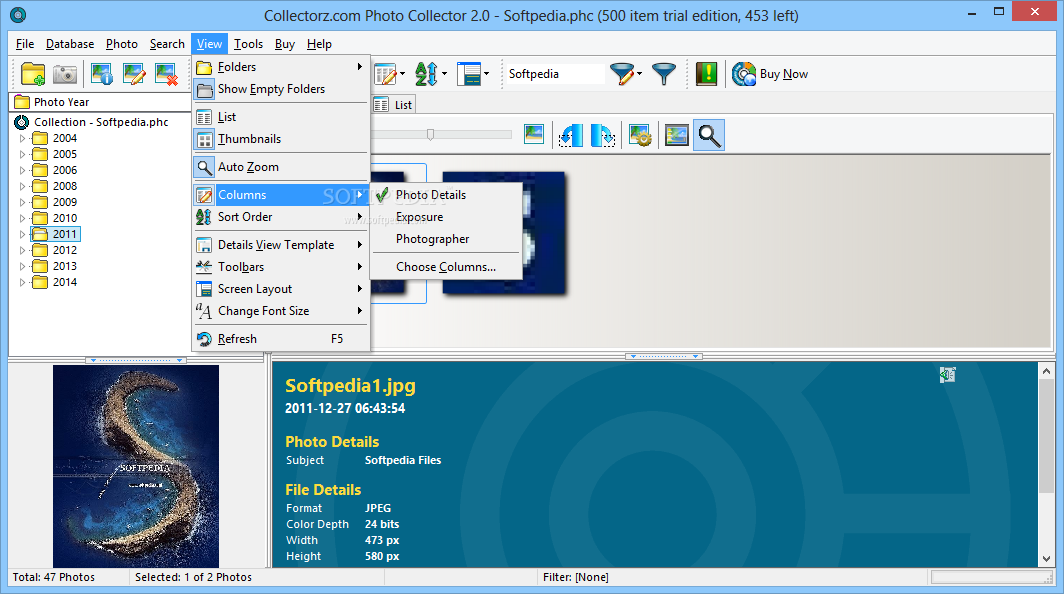
Task: Select the 2013 folder
Action: [x=64, y=266]
